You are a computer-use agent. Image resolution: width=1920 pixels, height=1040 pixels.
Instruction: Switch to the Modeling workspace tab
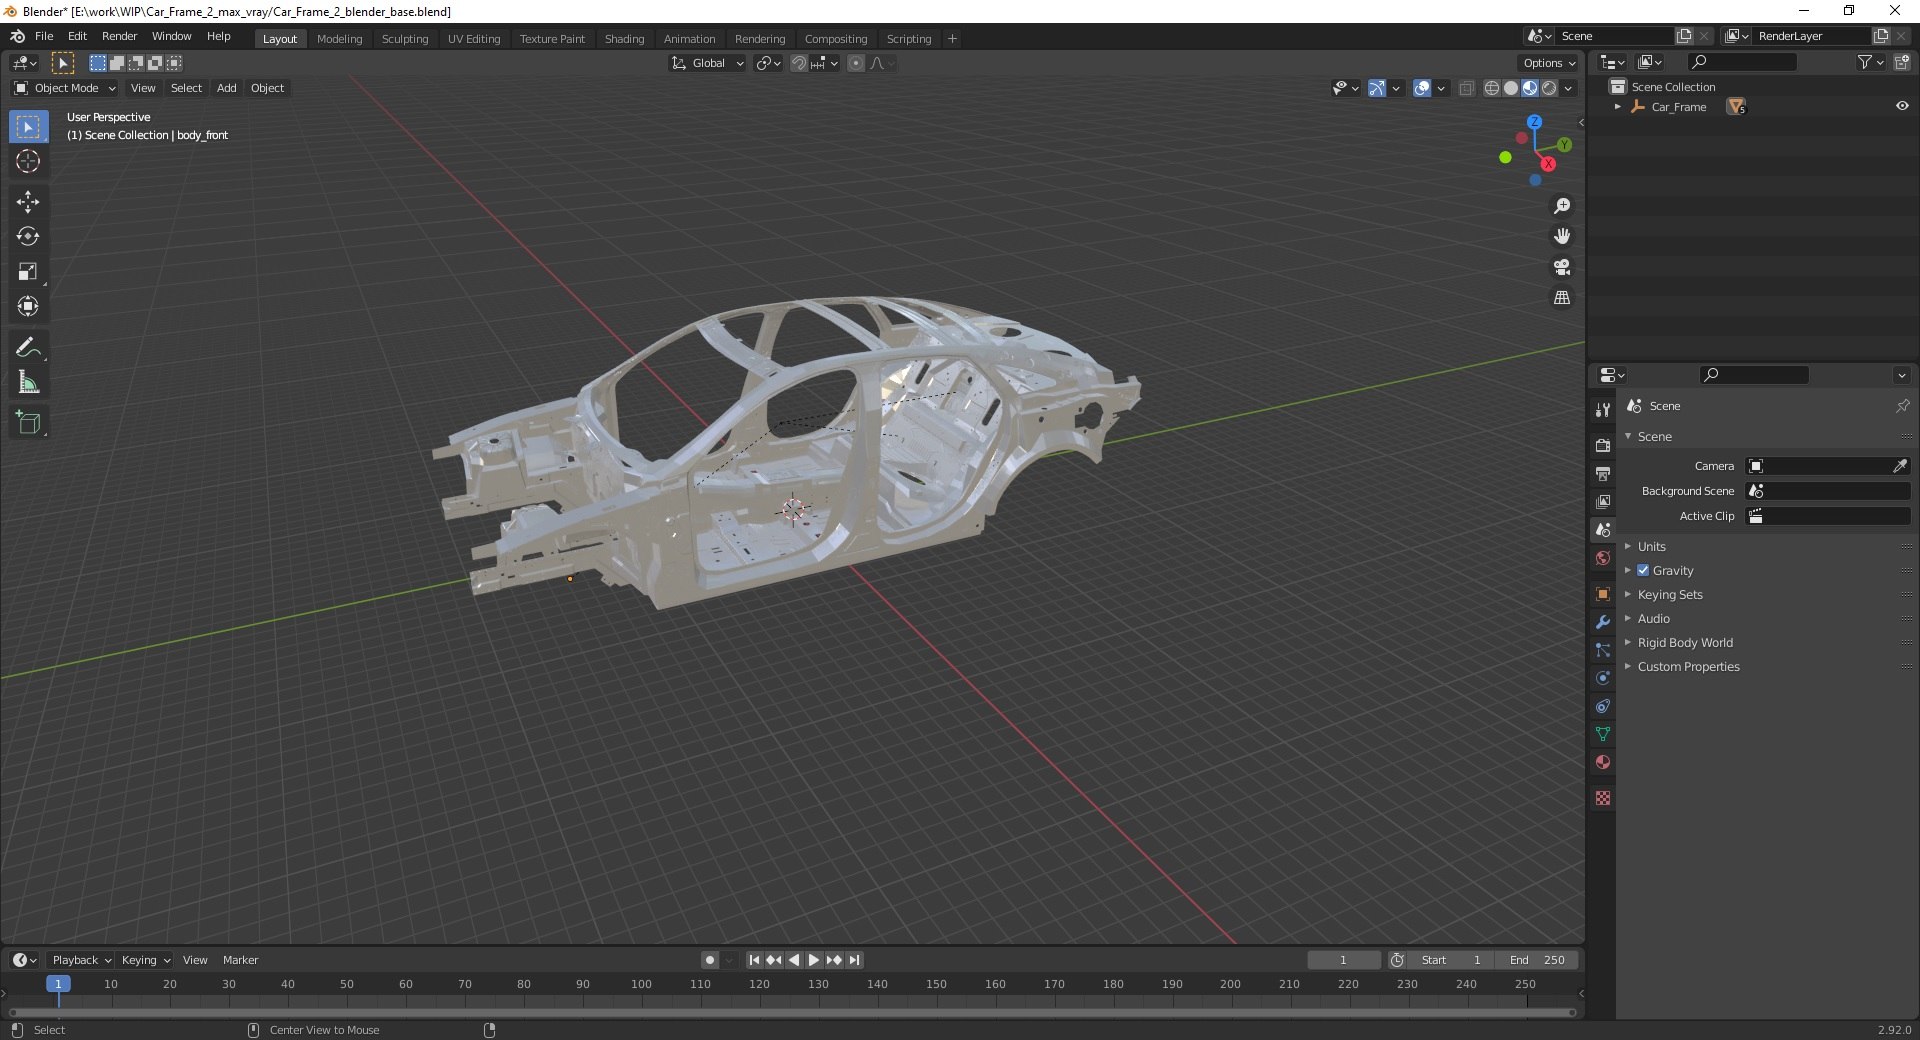point(339,39)
